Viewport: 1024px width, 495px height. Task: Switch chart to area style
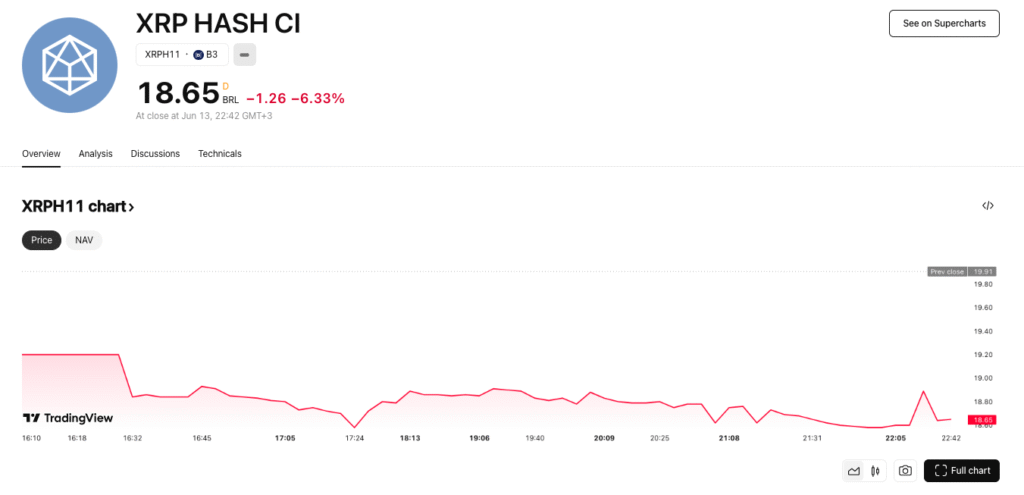tap(854, 471)
